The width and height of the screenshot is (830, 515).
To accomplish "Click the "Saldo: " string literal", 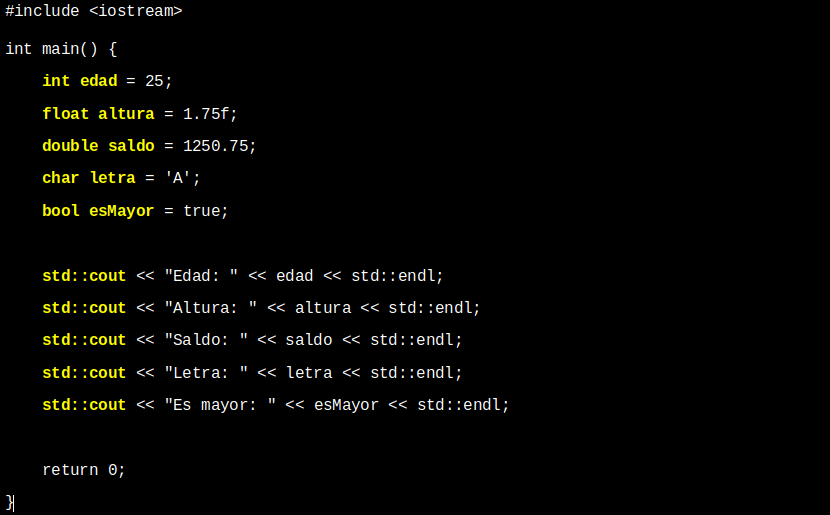I will pyautogui.click(x=206, y=340).
